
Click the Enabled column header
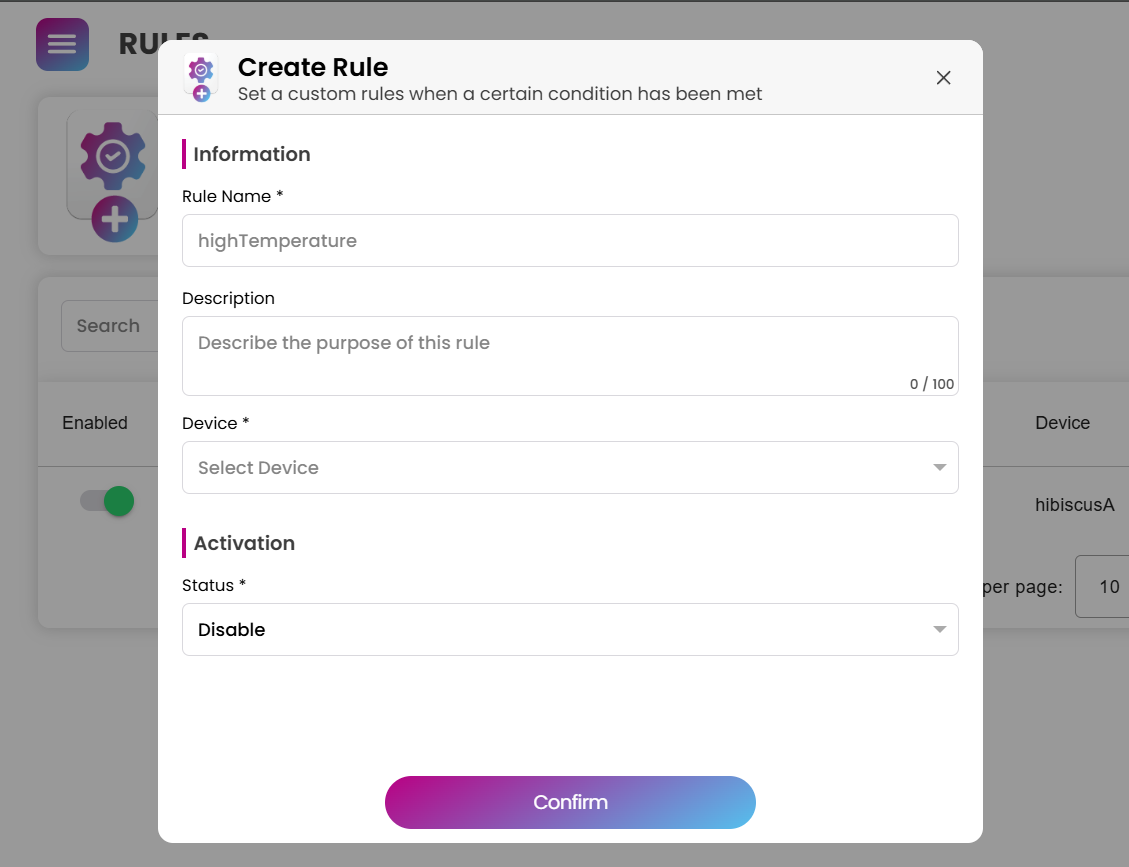coord(95,423)
